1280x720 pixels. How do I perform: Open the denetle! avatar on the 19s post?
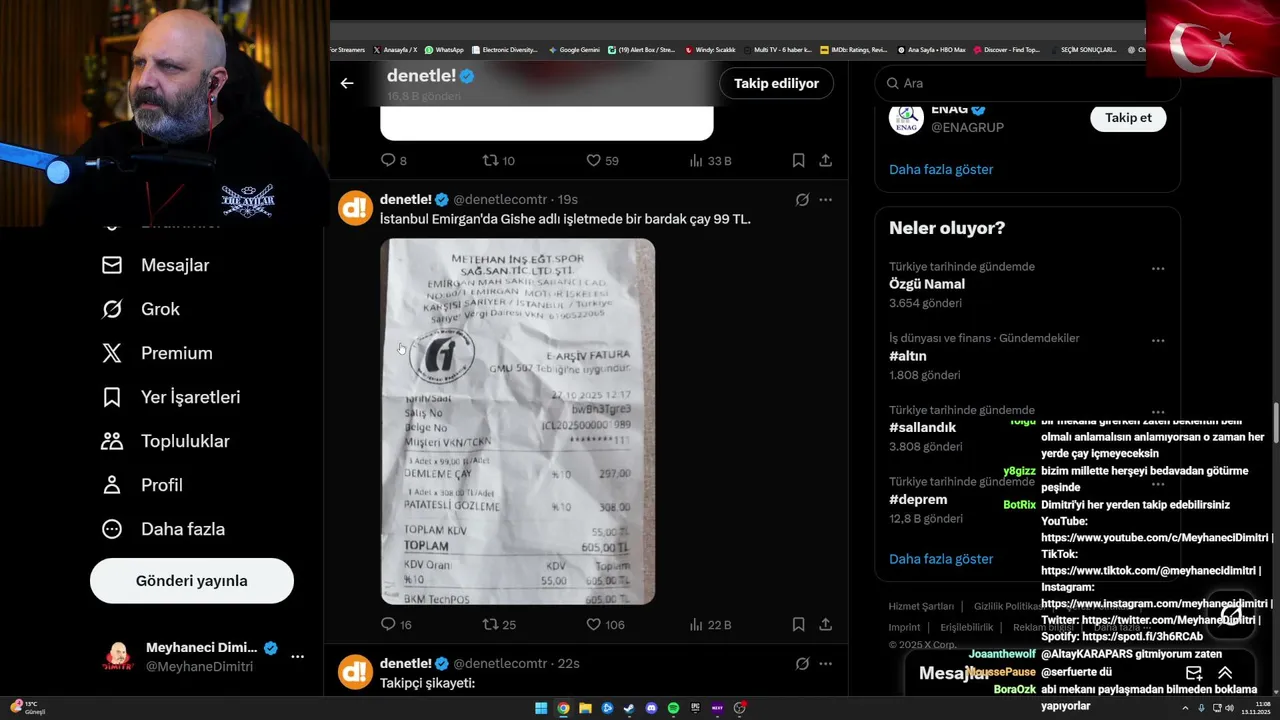click(356, 208)
